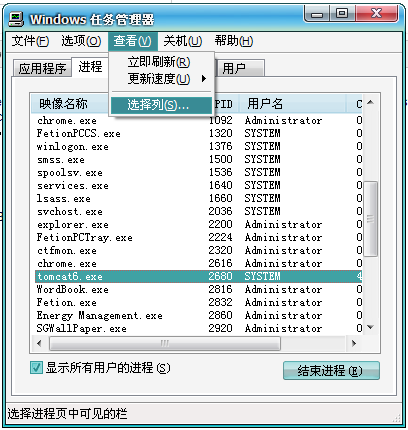Select the SGWallPaper.exe process
Image resolution: width=408 pixels, height=430 pixels.
click(199, 329)
